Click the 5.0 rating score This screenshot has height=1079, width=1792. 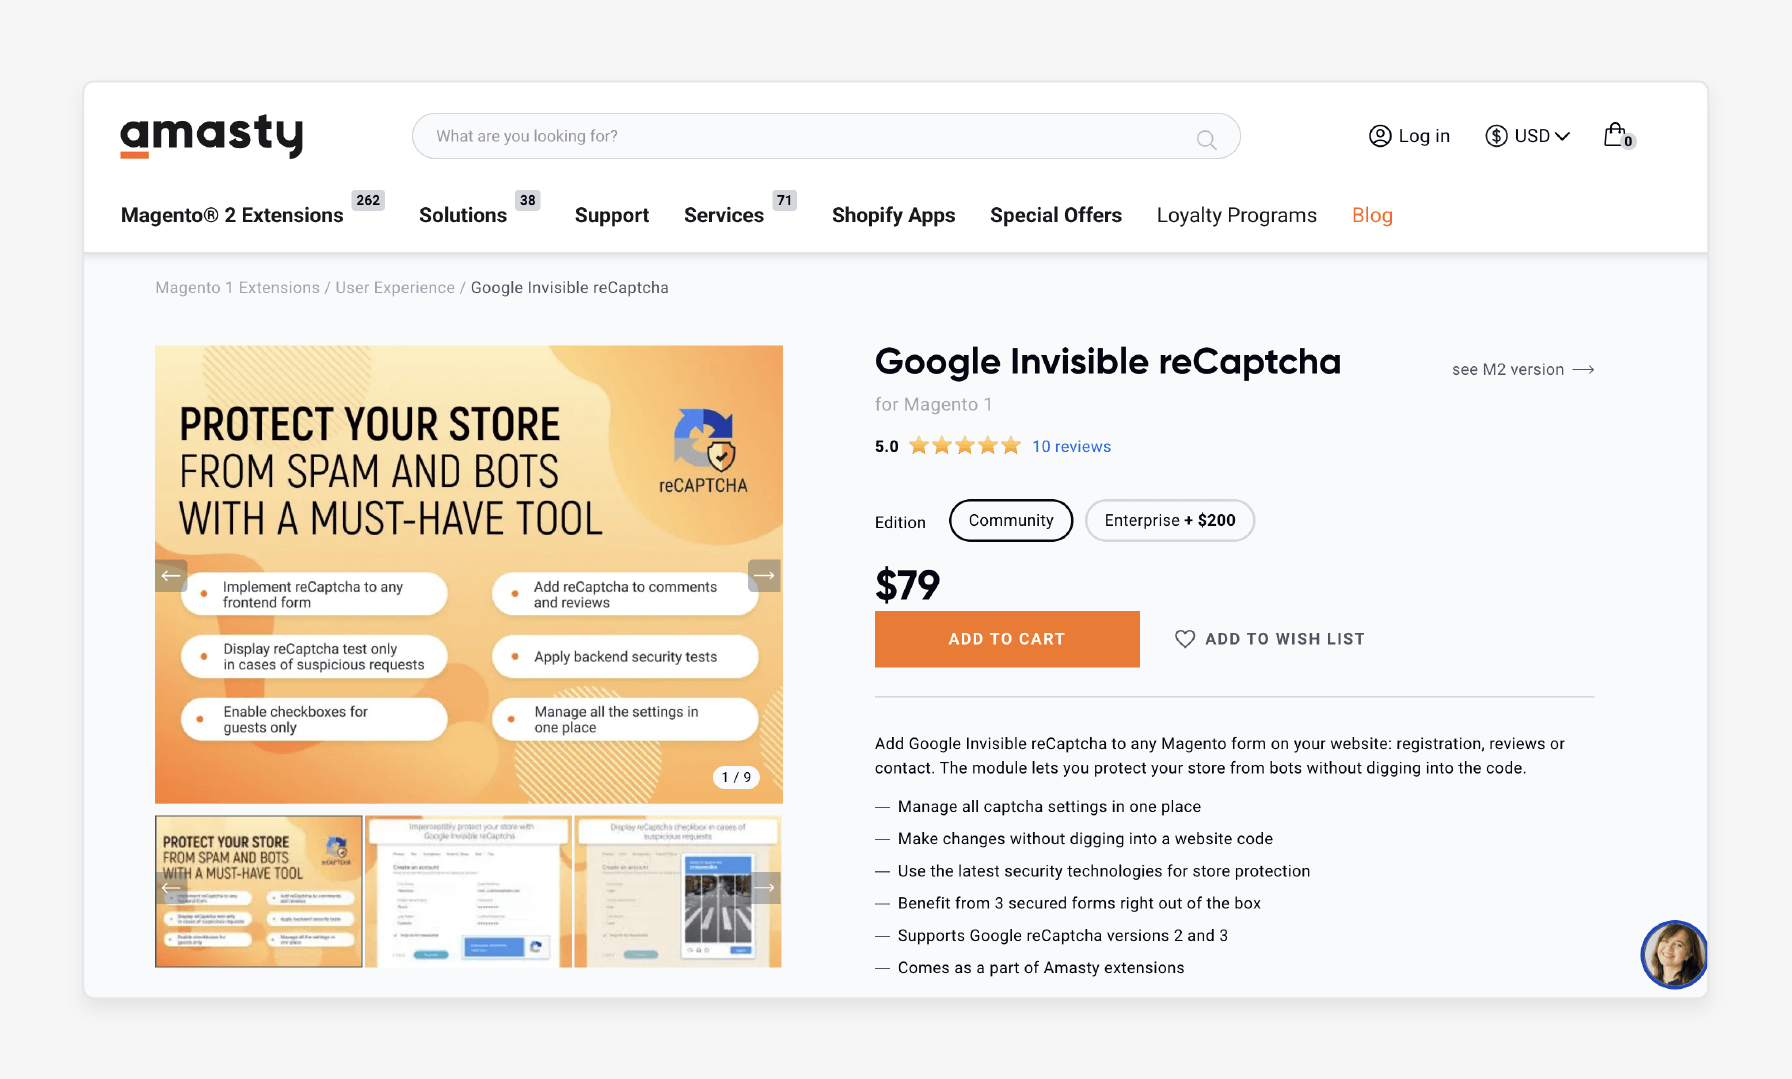pyautogui.click(x=887, y=447)
